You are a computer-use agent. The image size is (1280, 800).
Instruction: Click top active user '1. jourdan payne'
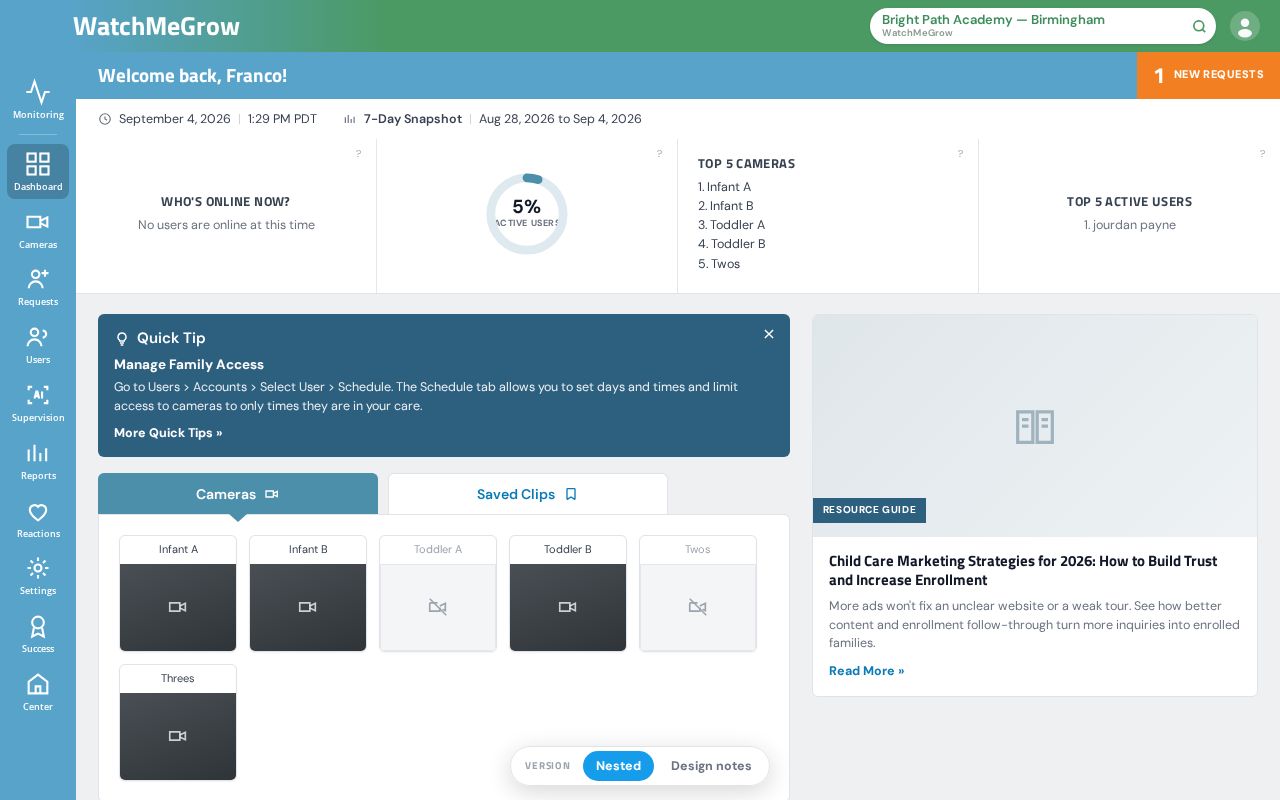(x=1130, y=225)
